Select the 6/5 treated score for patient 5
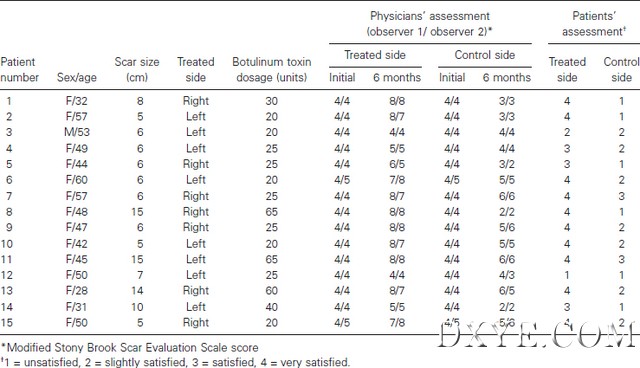 [397, 164]
